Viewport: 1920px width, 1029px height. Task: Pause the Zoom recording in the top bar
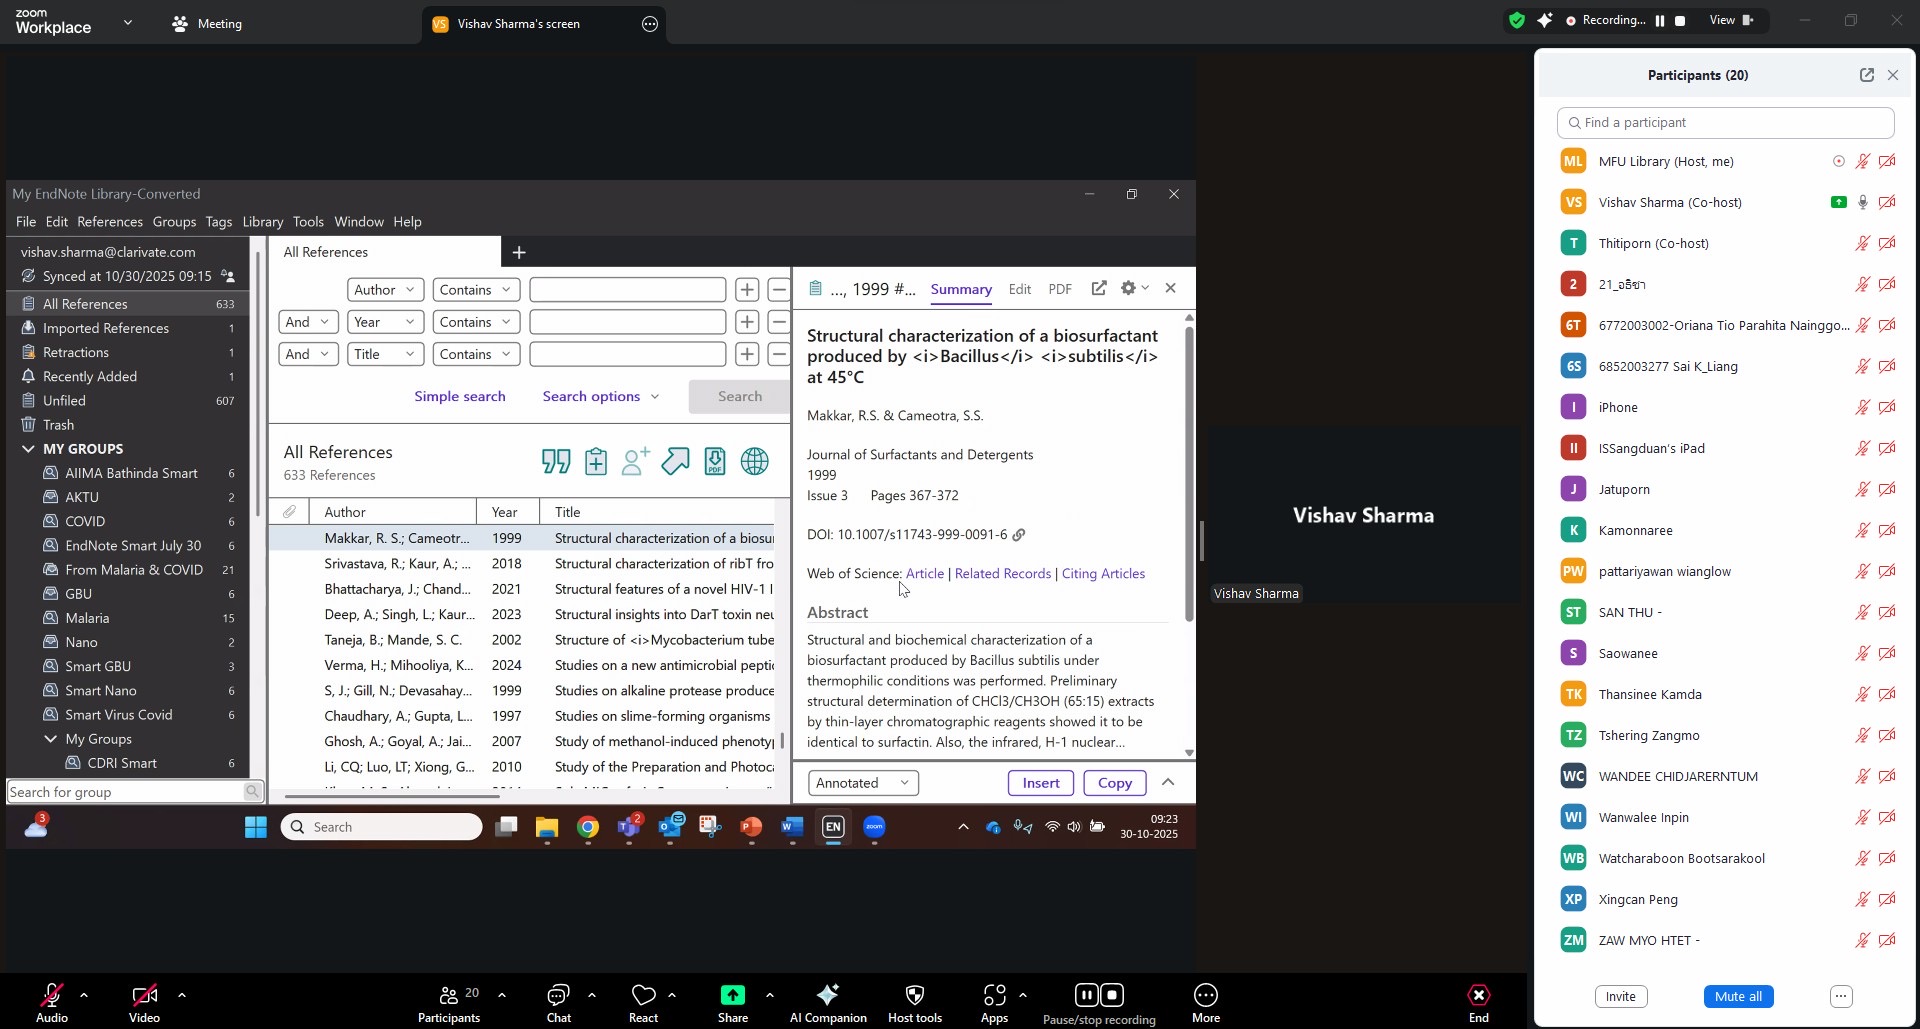1660,20
